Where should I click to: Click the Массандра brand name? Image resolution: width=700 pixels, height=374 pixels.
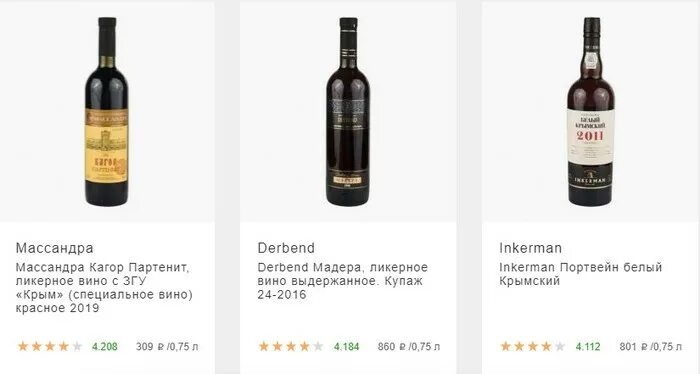point(54,248)
